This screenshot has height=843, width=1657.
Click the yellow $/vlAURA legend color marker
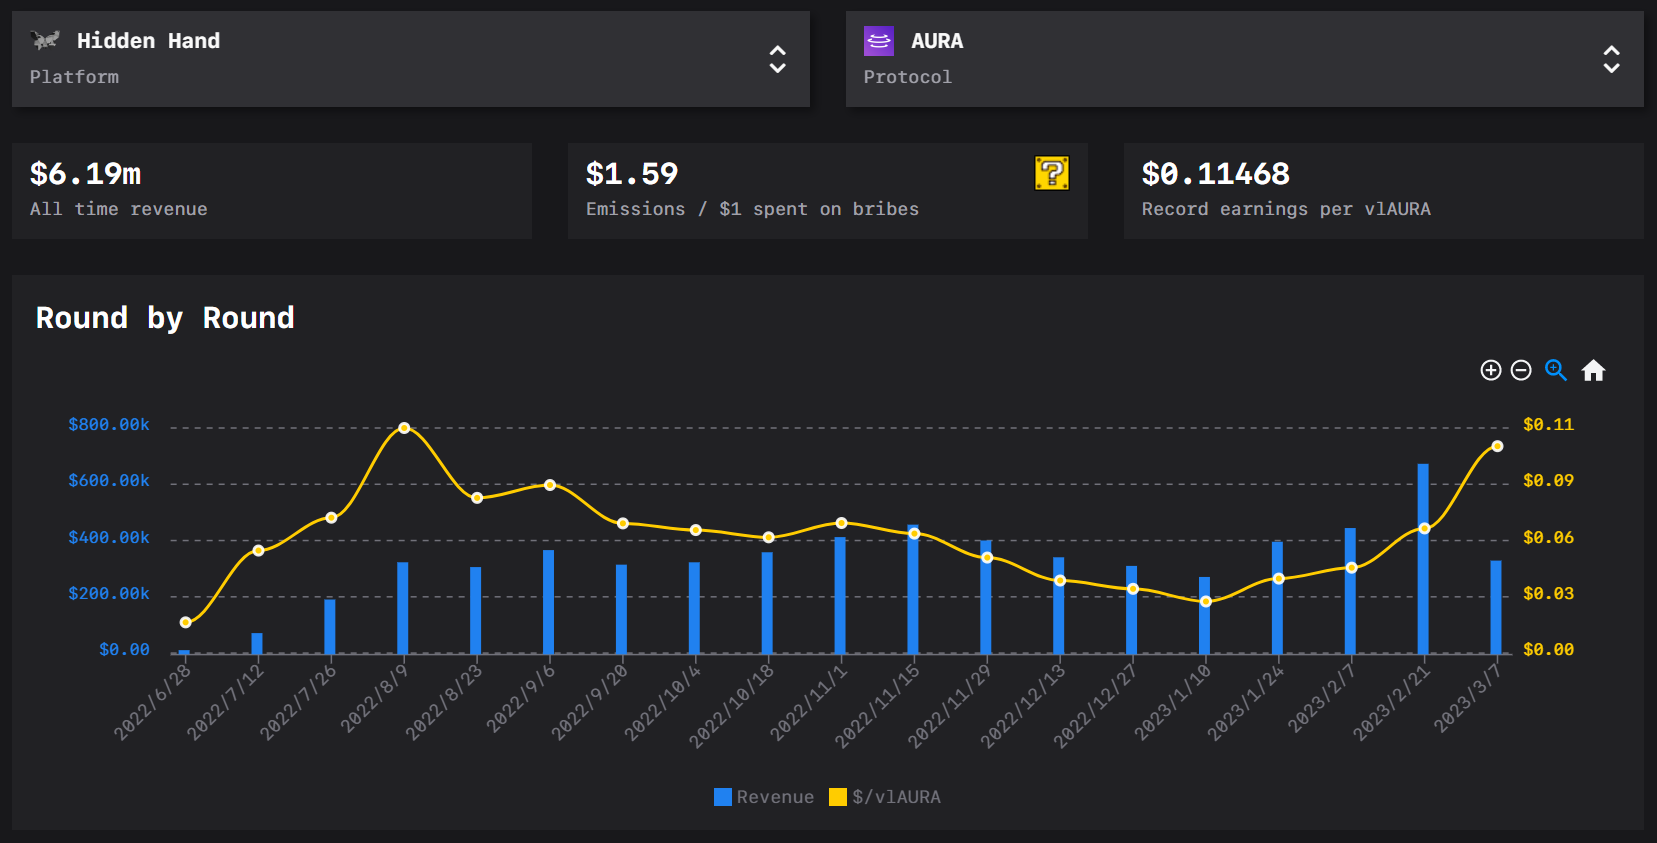(x=838, y=797)
